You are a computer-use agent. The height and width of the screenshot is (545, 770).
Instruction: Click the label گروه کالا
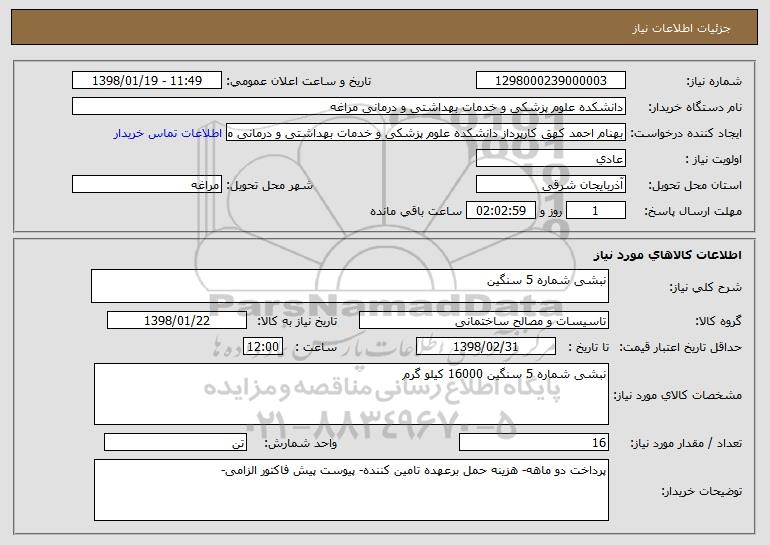coord(718,321)
